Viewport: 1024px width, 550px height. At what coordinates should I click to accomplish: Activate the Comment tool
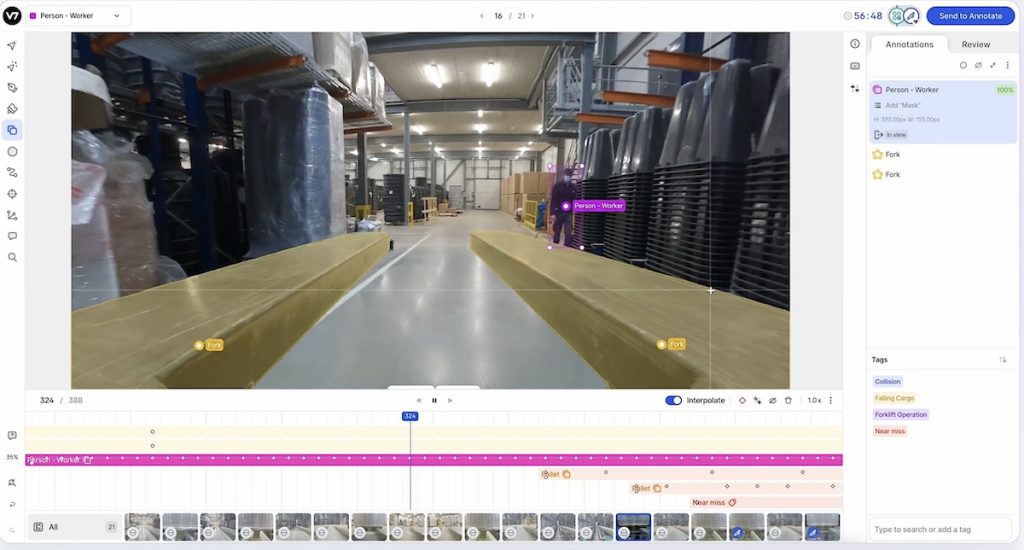pyautogui.click(x=12, y=236)
